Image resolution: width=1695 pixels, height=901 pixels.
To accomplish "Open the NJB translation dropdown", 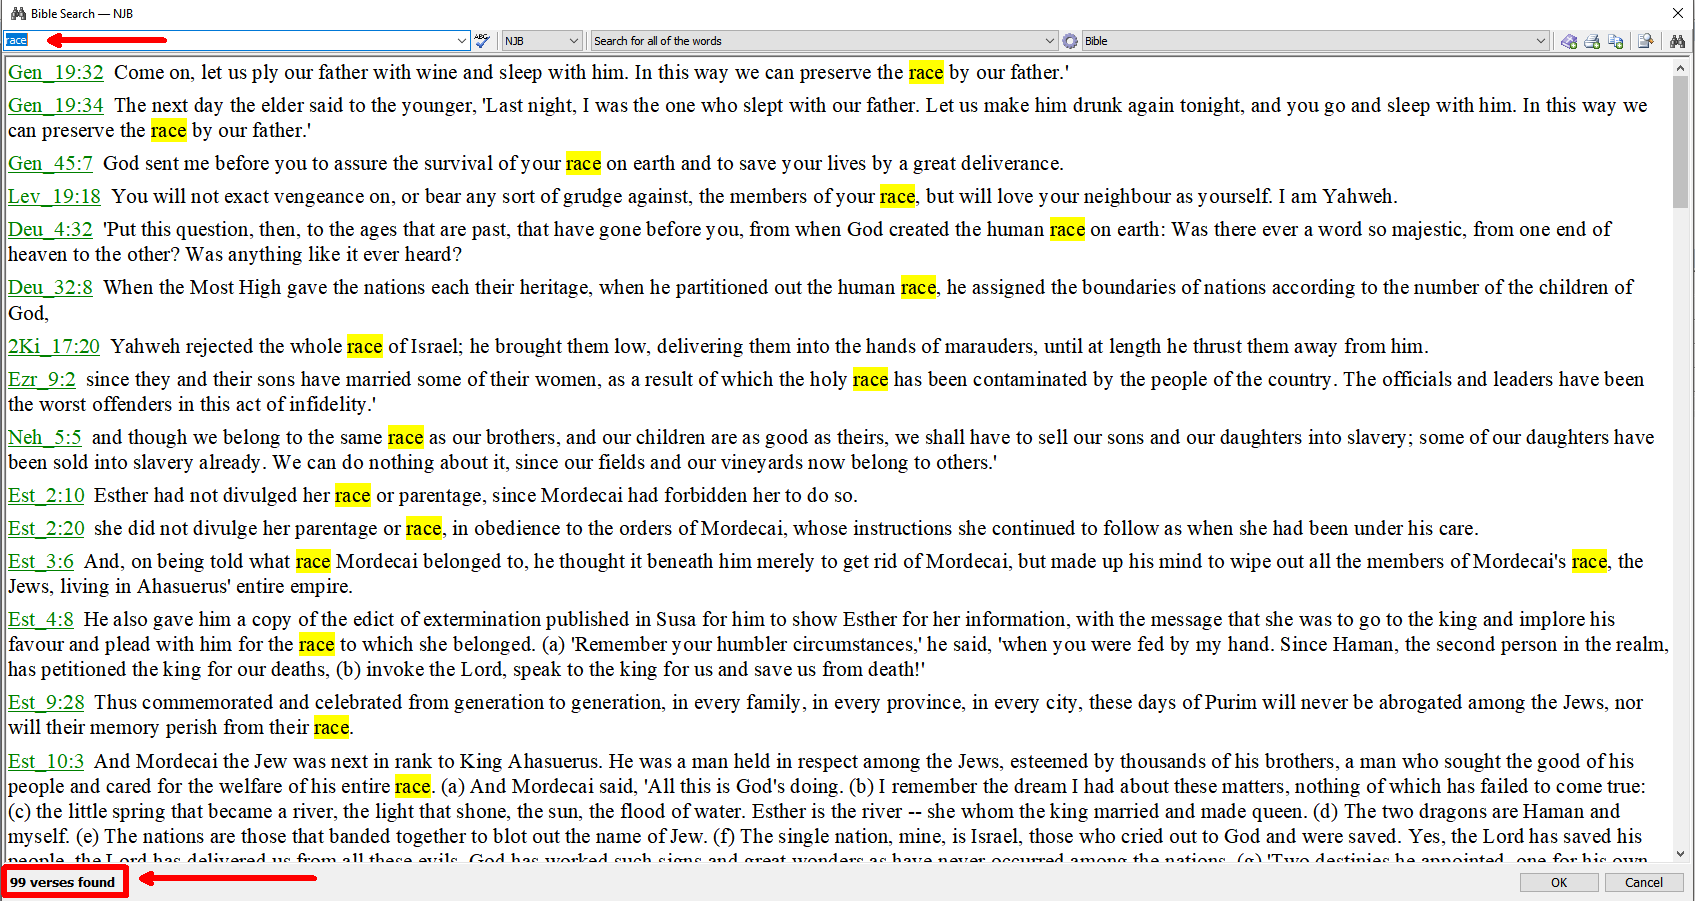I will (573, 41).
